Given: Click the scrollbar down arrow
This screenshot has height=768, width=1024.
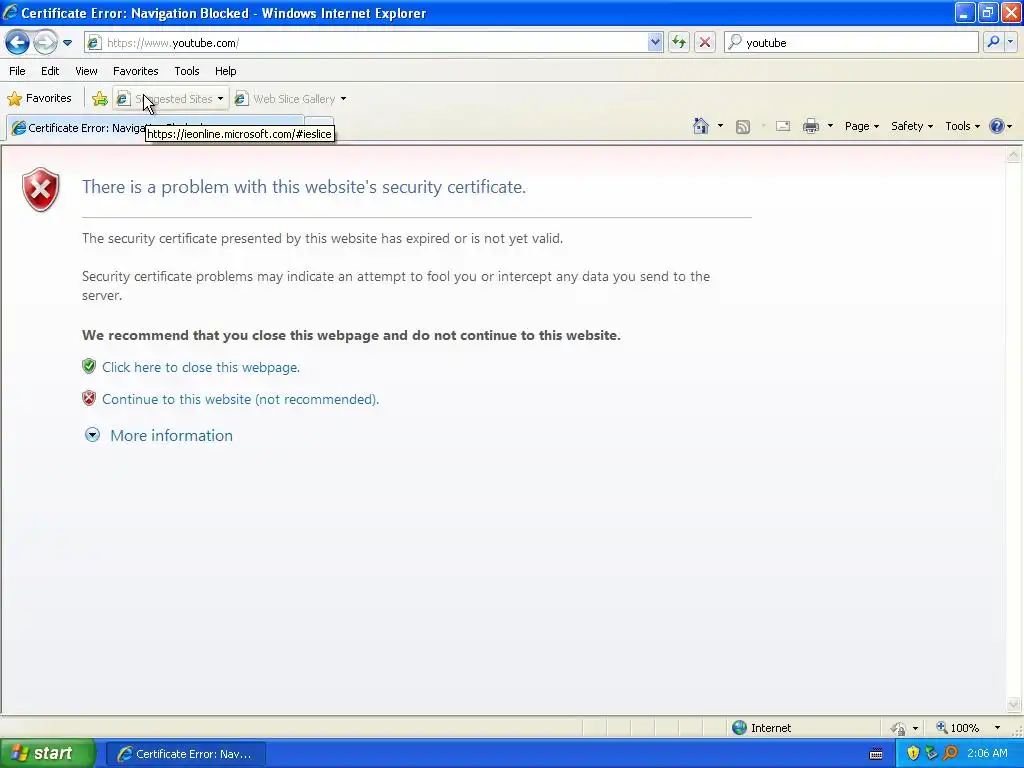Looking at the screenshot, I should (x=1014, y=704).
